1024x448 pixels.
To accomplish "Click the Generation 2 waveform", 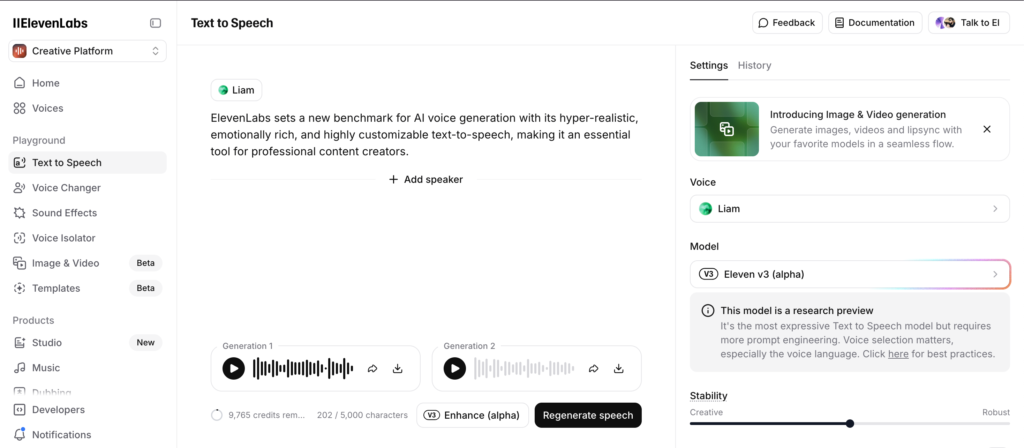I will 524,368.
